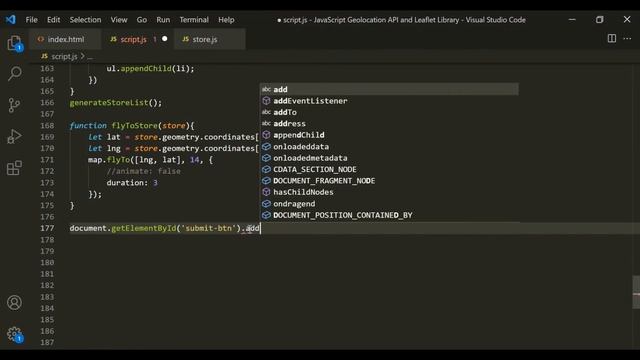Open the Run menu
This screenshot has height=360, width=640.
pyautogui.click(x=163, y=20)
